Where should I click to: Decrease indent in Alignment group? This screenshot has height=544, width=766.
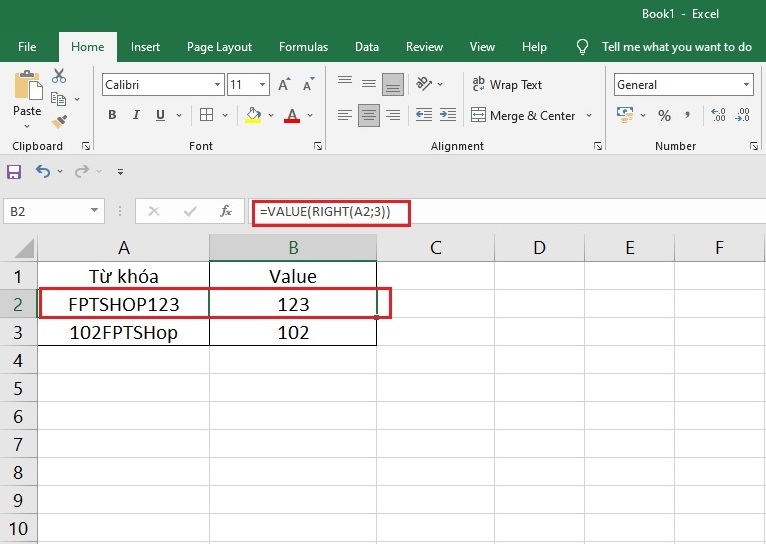click(424, 115)
